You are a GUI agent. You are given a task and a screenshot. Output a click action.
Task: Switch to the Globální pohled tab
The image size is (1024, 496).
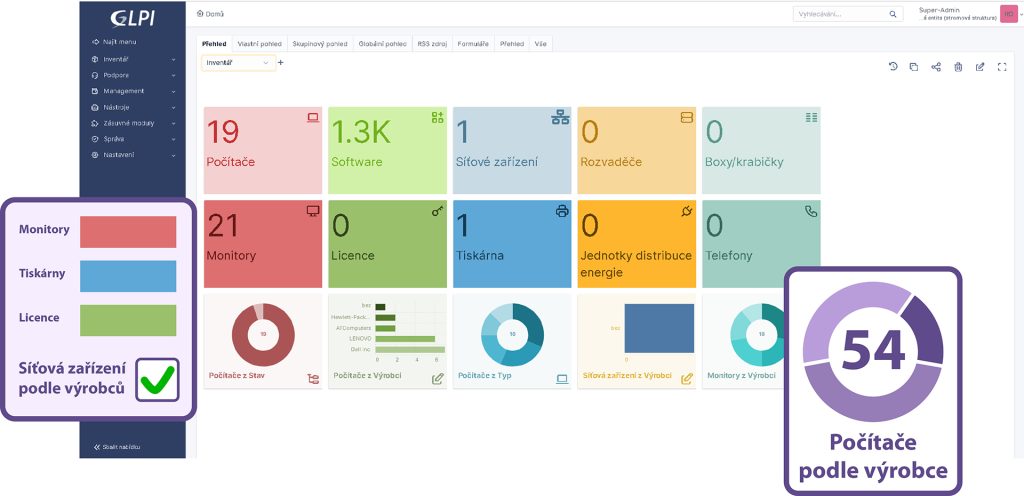[381, 44]
